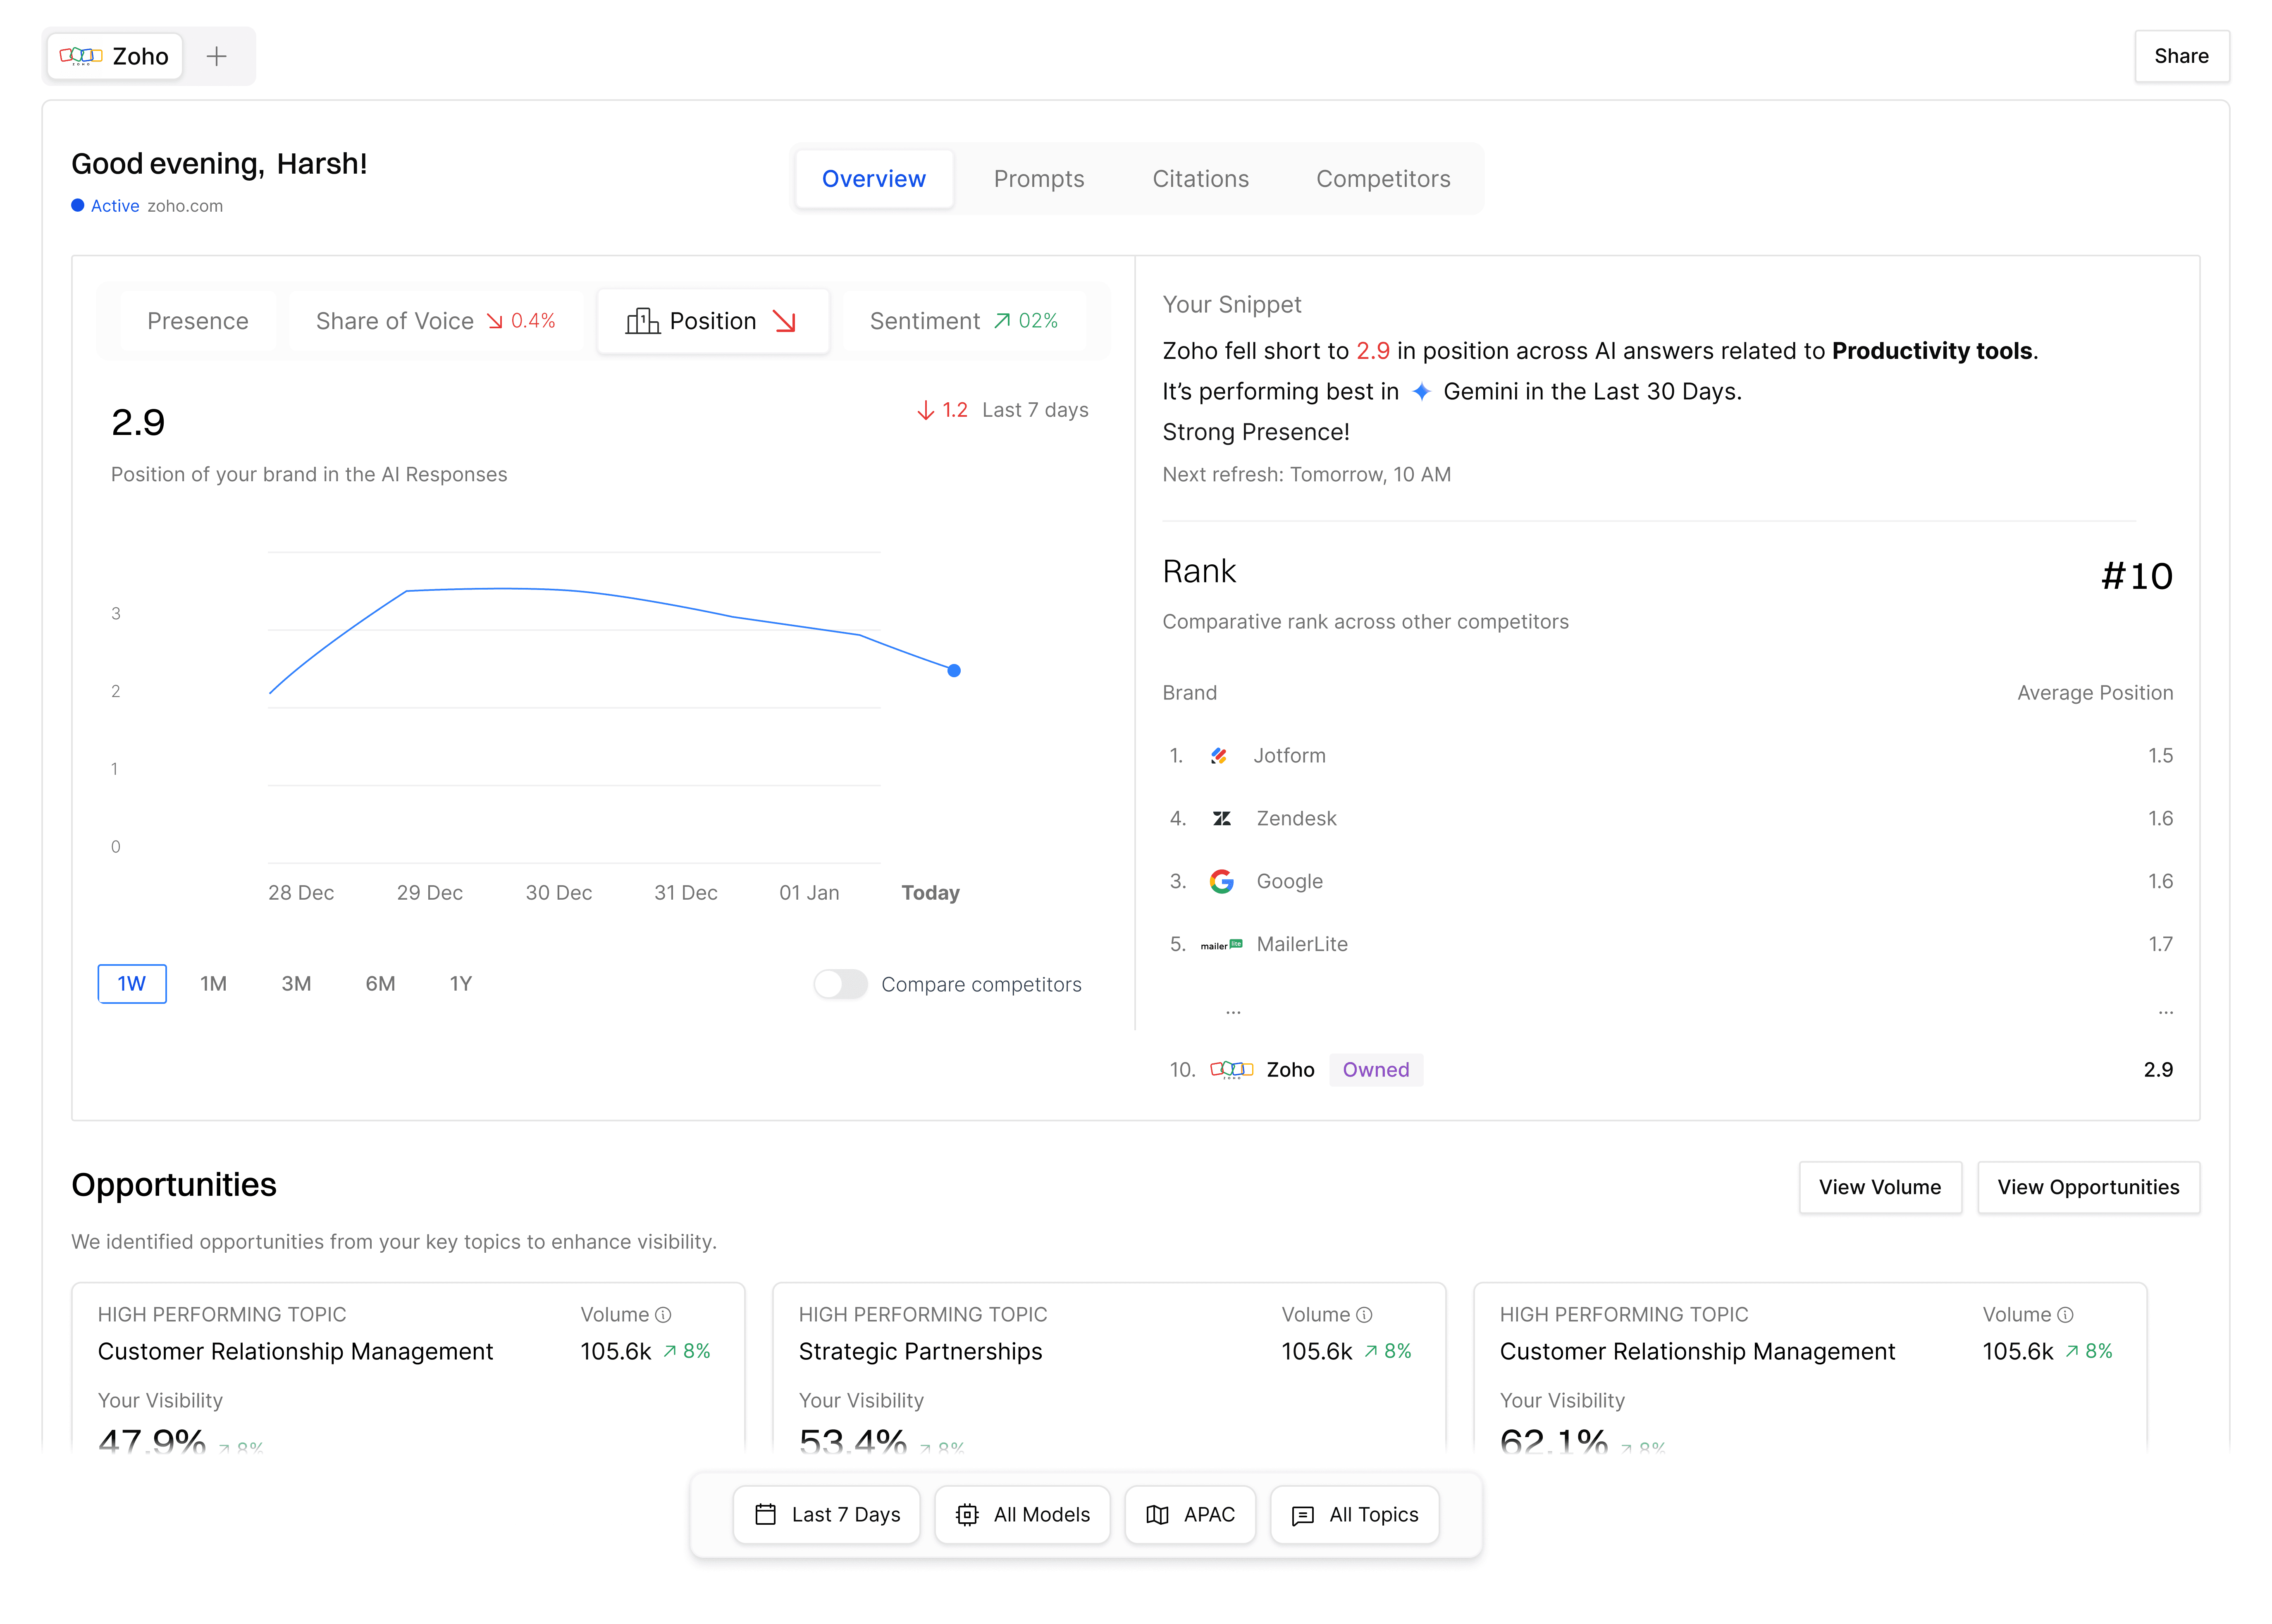Image resolution: width=2272 pixels, height=1624 pixels.
Task: Click the map icon beside APAC
Action: click(1157, 1515)
